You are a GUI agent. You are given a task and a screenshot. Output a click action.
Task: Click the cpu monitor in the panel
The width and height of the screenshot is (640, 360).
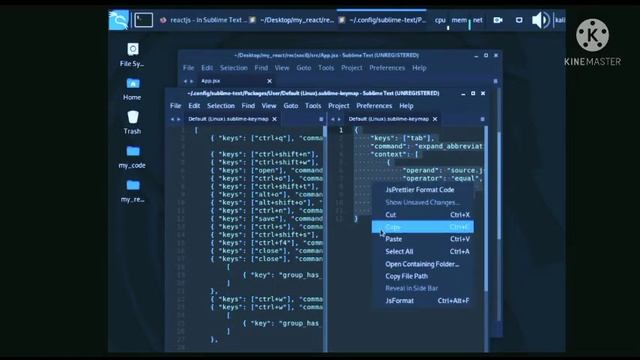point(440,20)
